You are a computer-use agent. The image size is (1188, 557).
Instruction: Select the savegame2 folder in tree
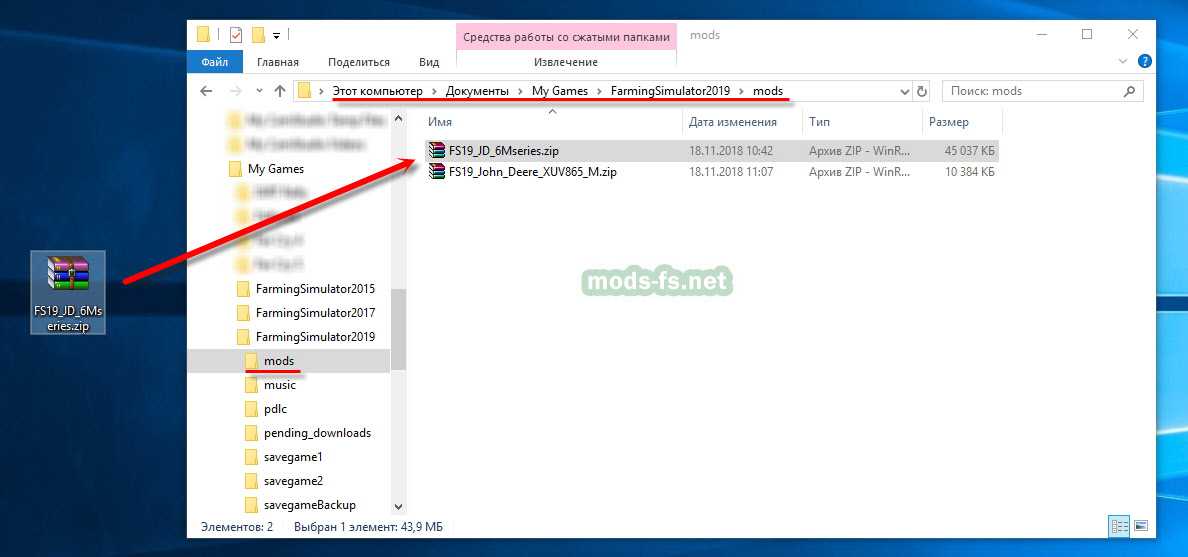[x=293, y=481]
